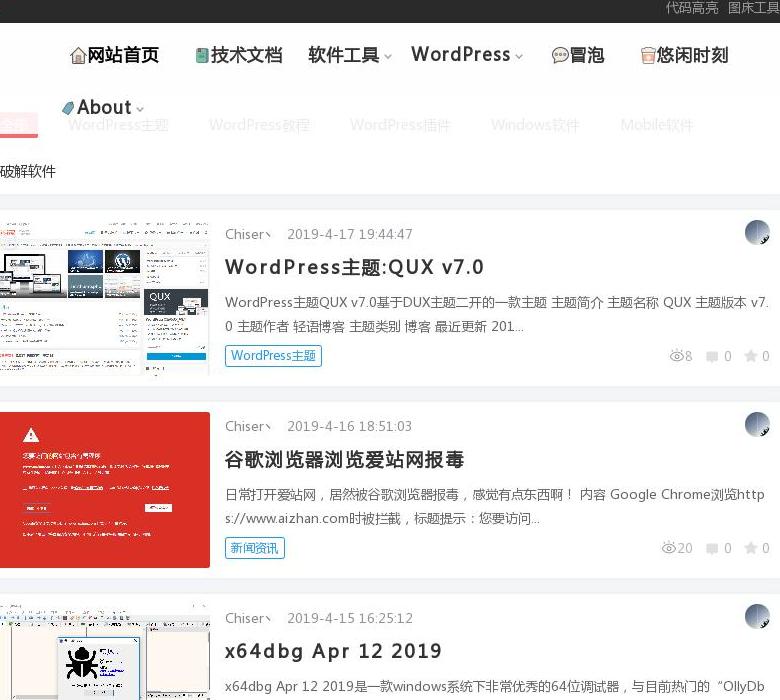Select the WordPress教程 category tab

[260, 124]
